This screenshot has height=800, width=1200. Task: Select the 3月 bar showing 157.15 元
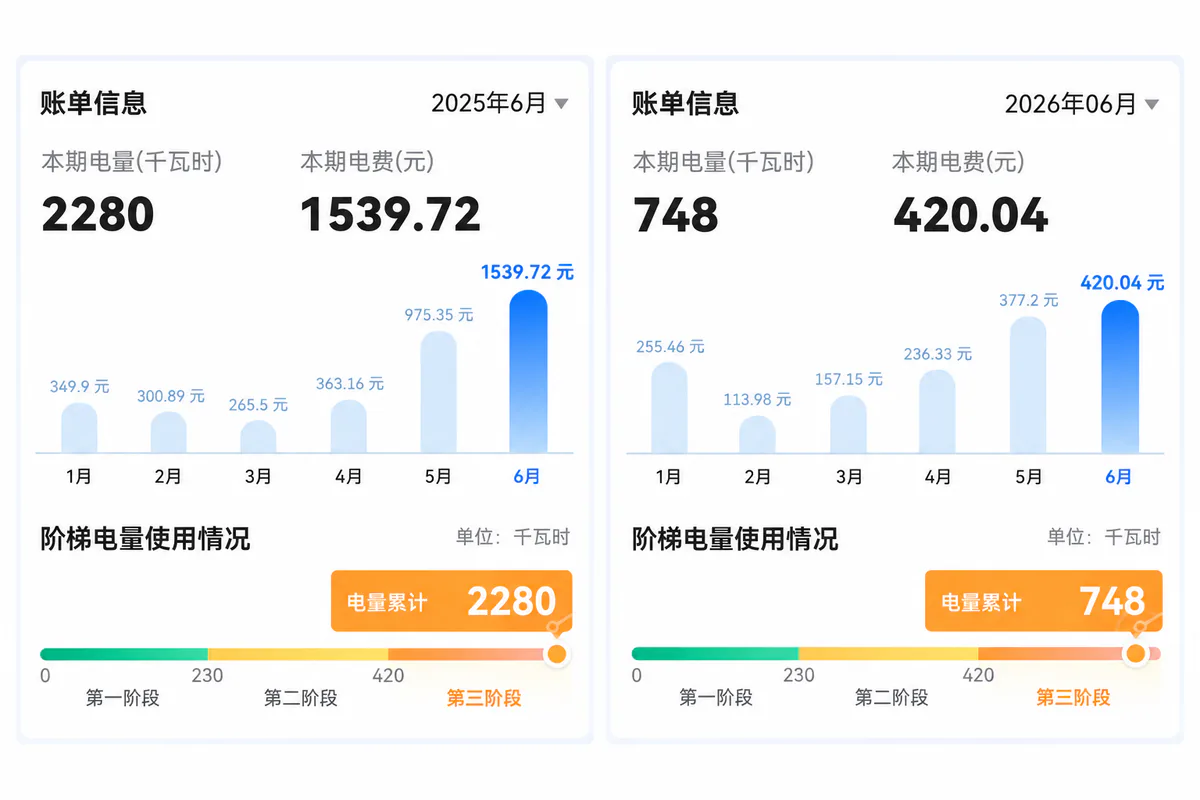coord(848,424)
